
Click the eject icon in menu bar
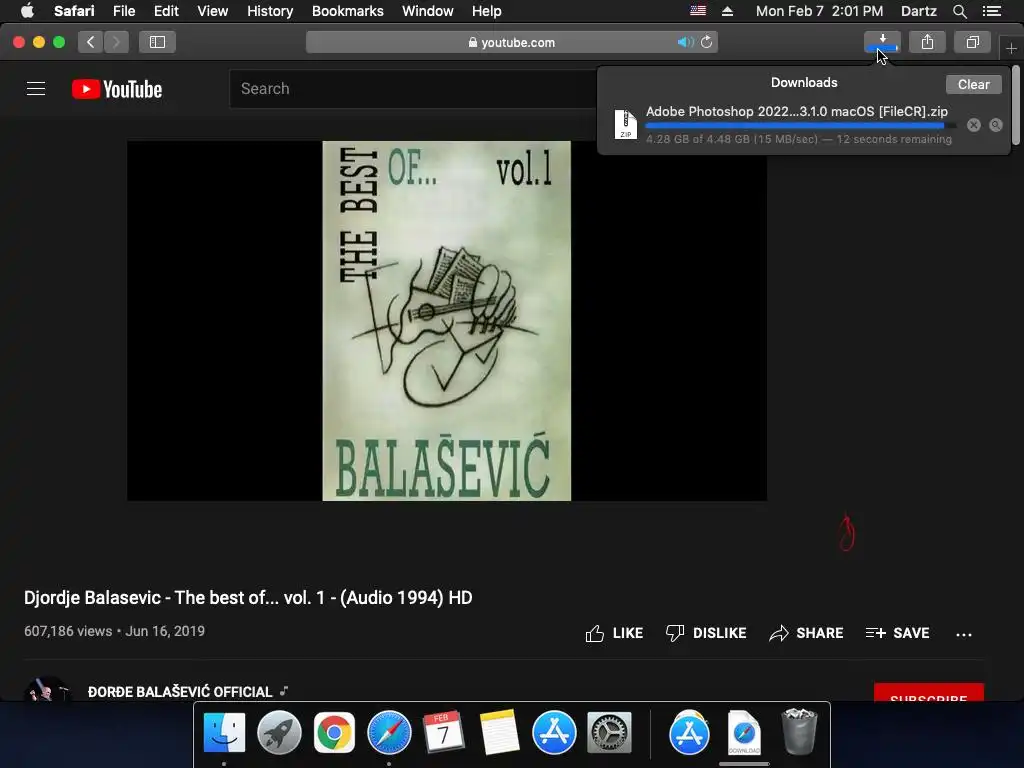pyautogui.click(x=727, y=11)
